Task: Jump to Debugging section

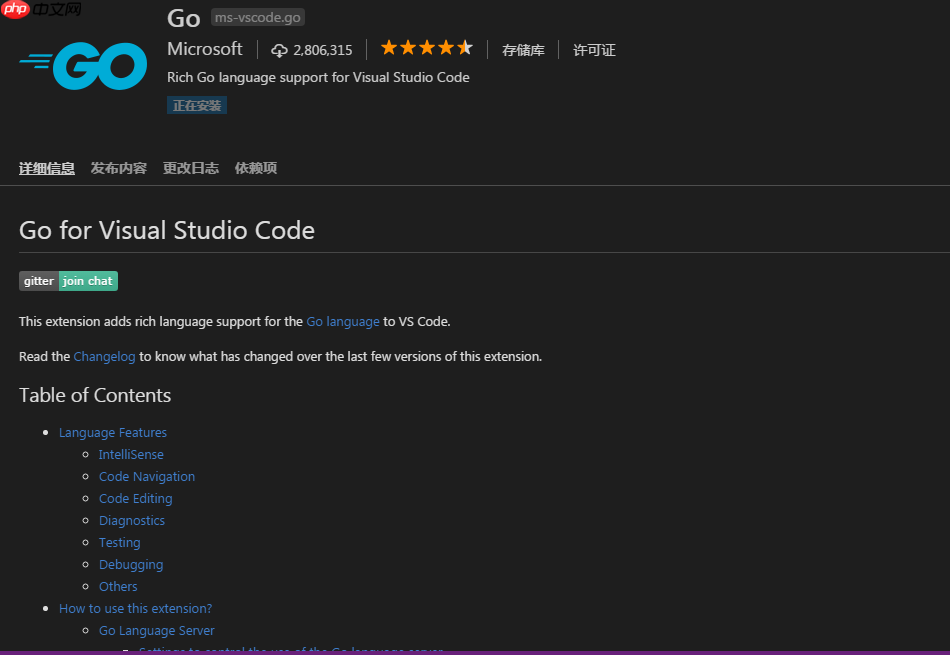Action: (x=131, y=565)
